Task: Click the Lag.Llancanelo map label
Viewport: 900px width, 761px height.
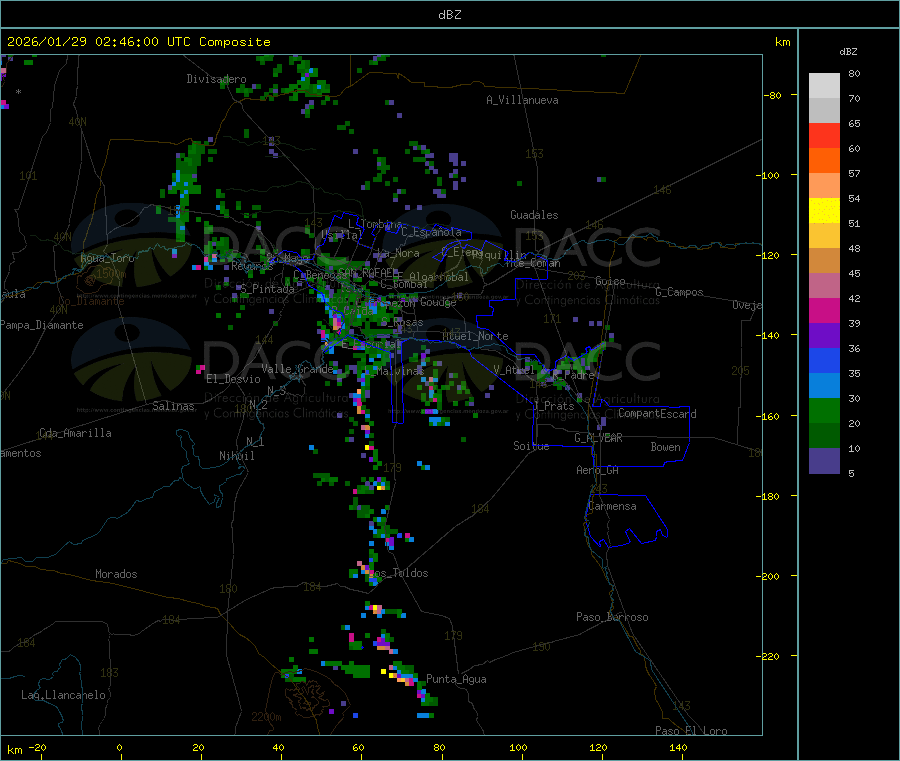Action: 63,695
